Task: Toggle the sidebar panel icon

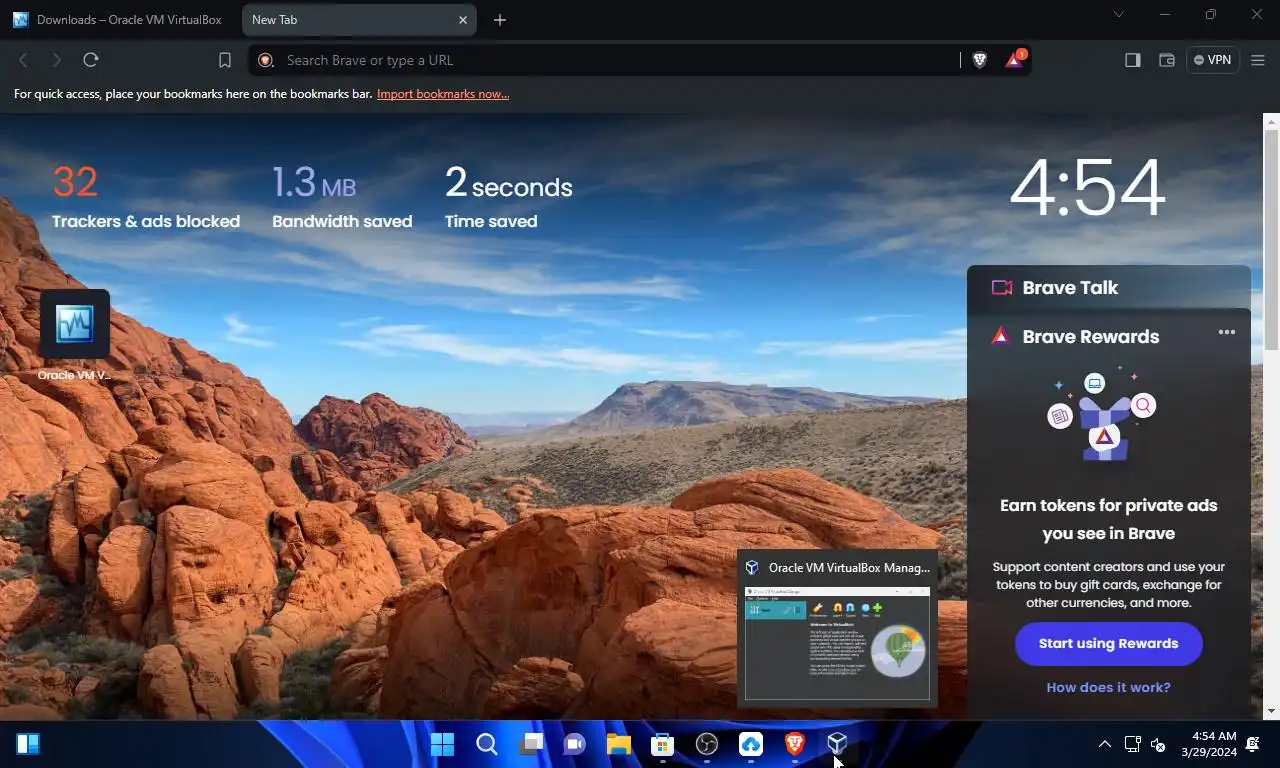Action: [1133, 60]
